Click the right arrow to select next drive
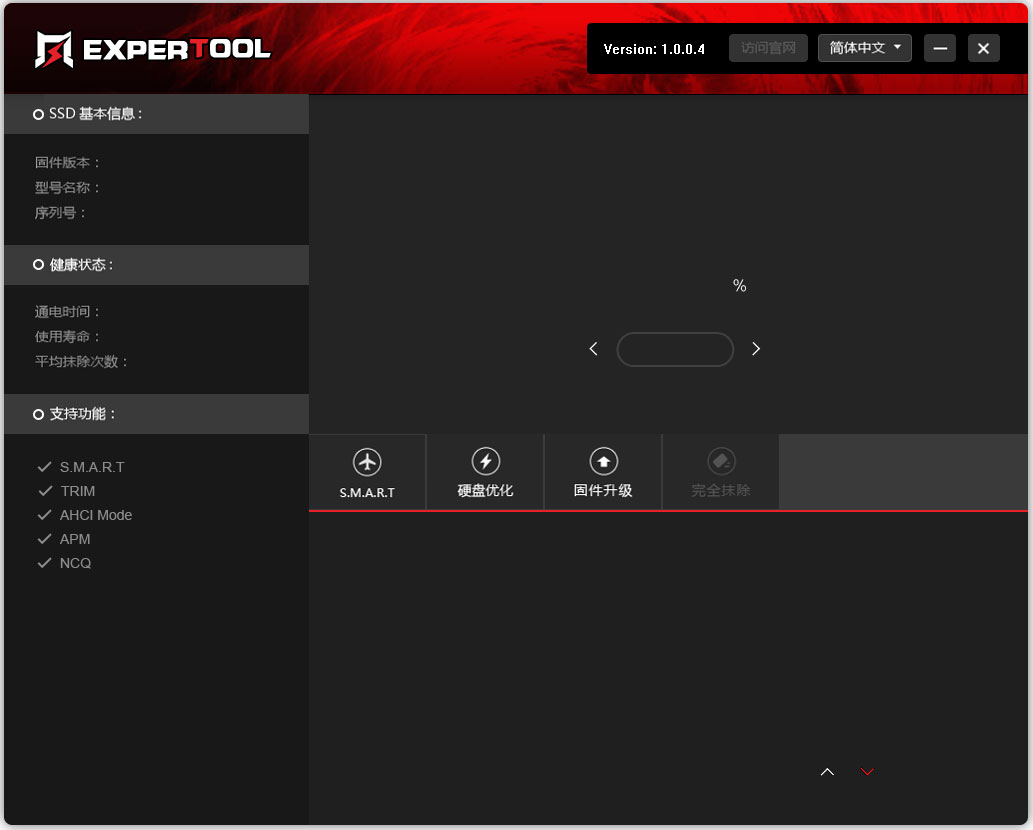This screenshot has height=830, width=1033. (756, 348)
